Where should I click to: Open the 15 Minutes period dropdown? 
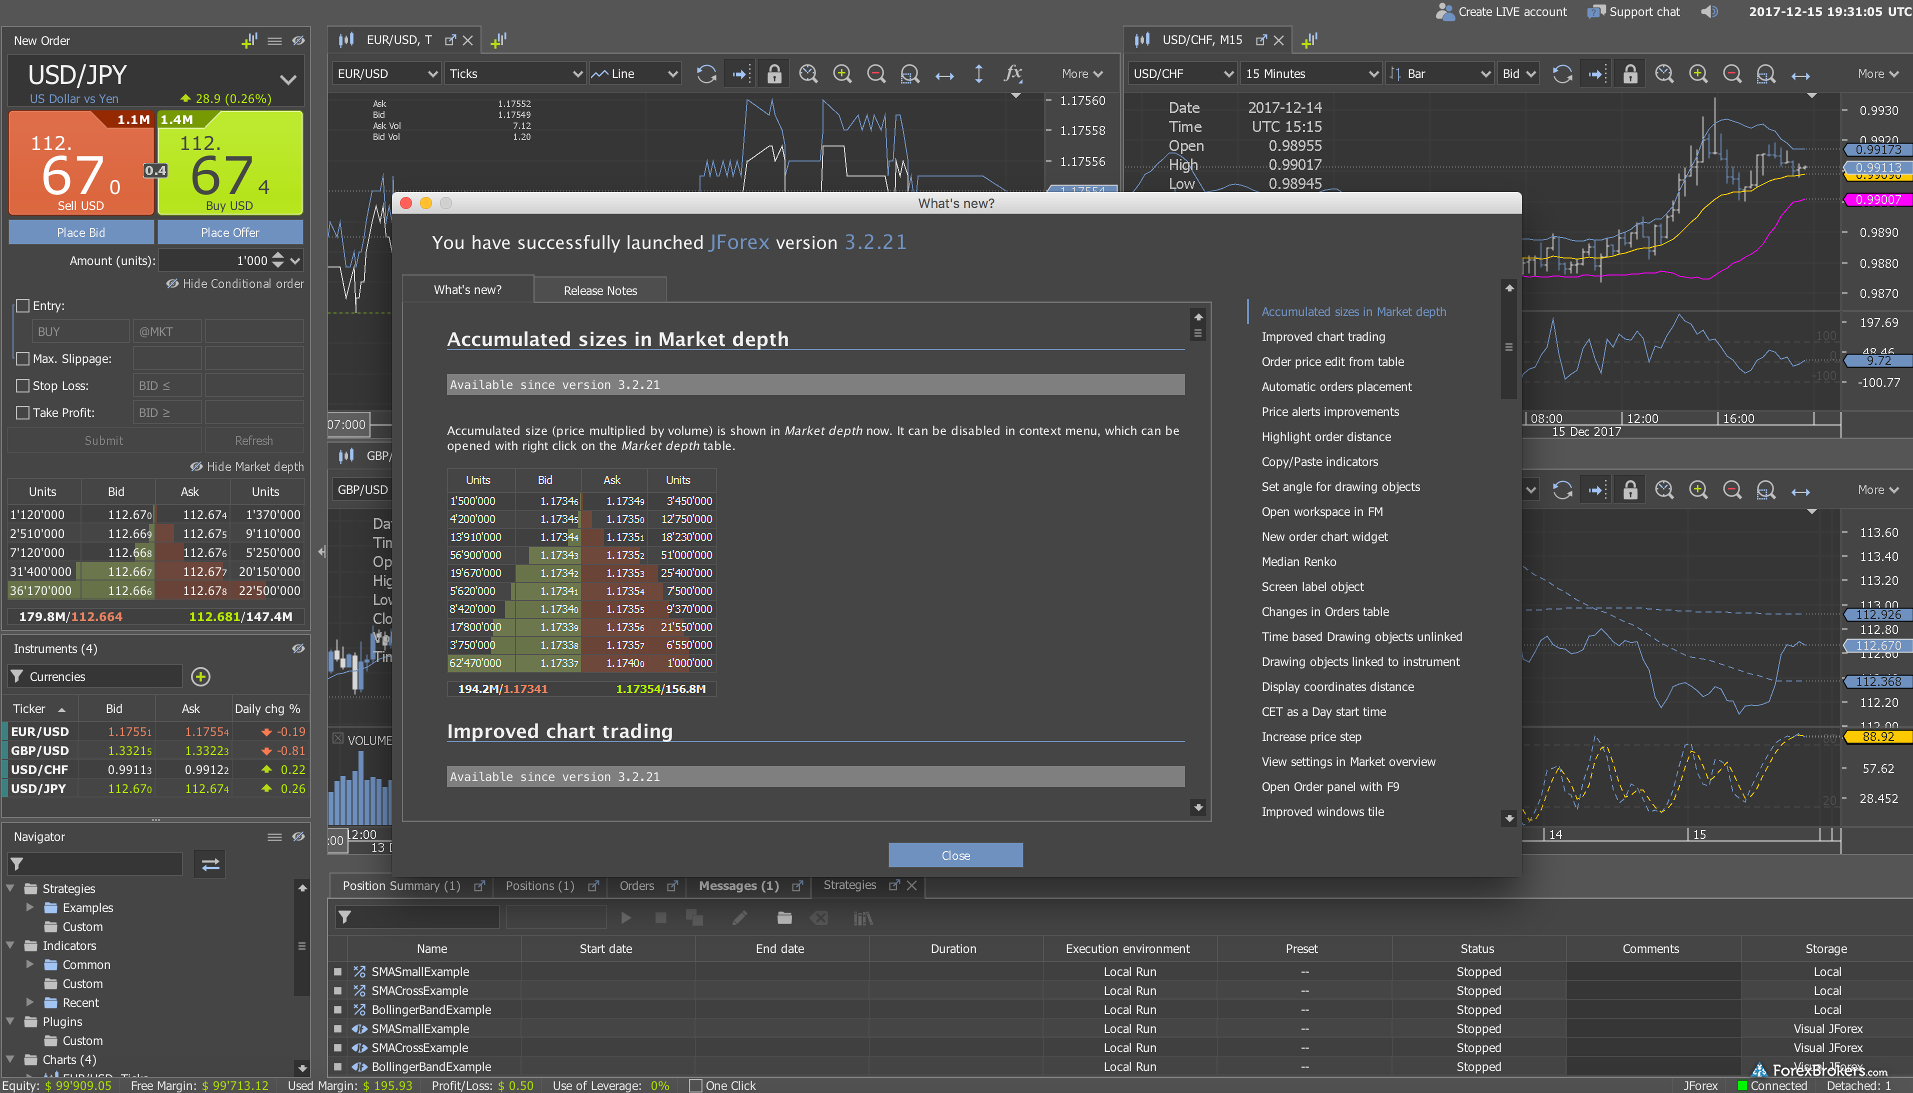pos(1311,74)
